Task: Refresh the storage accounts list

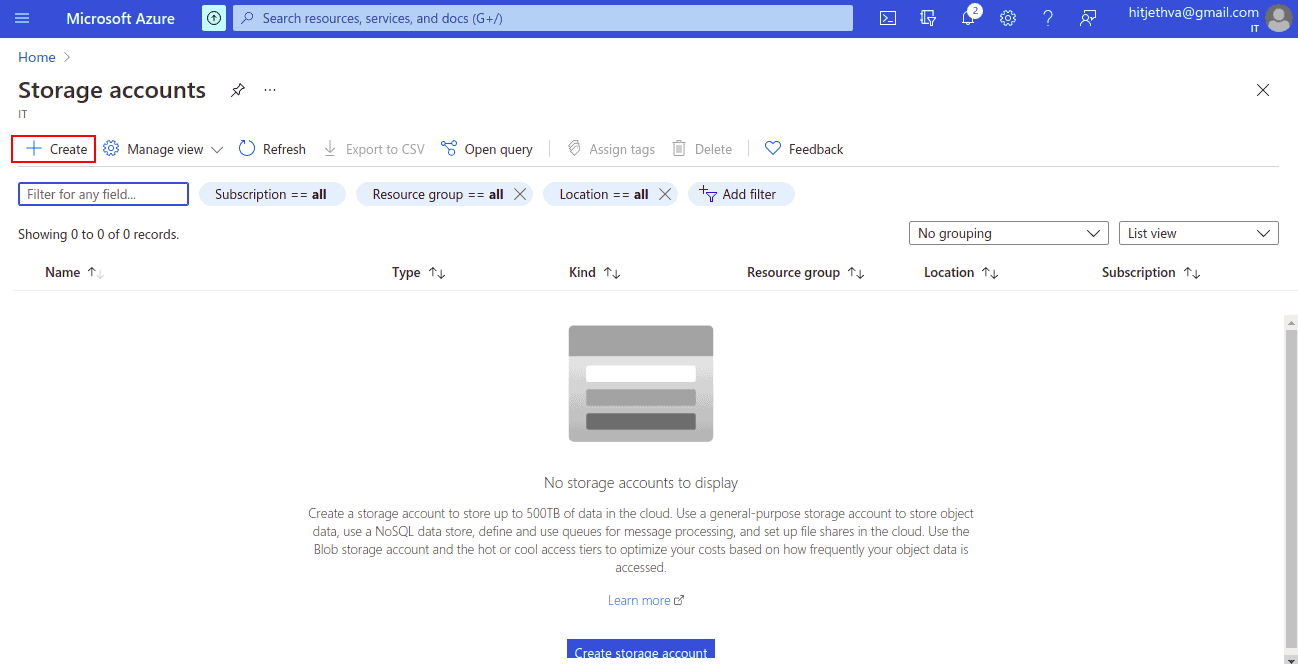Action: point(272,149)
